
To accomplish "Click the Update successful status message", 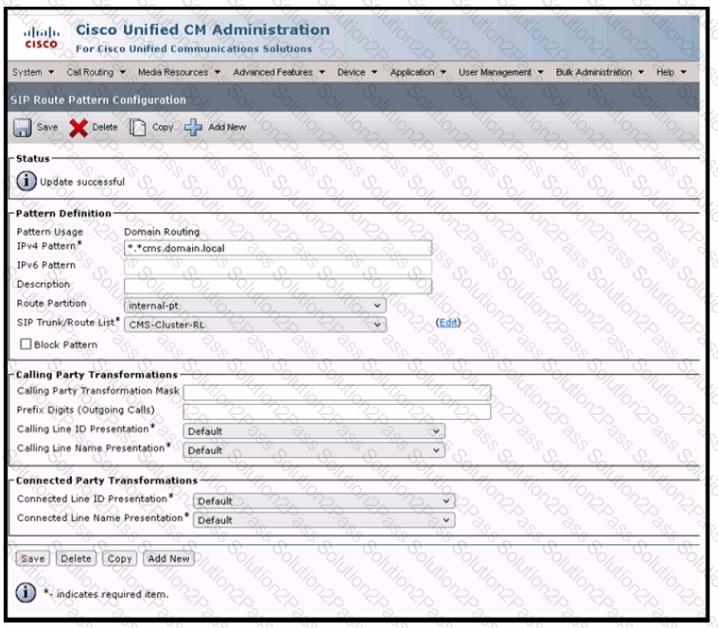I will click(x=82, y=182).
